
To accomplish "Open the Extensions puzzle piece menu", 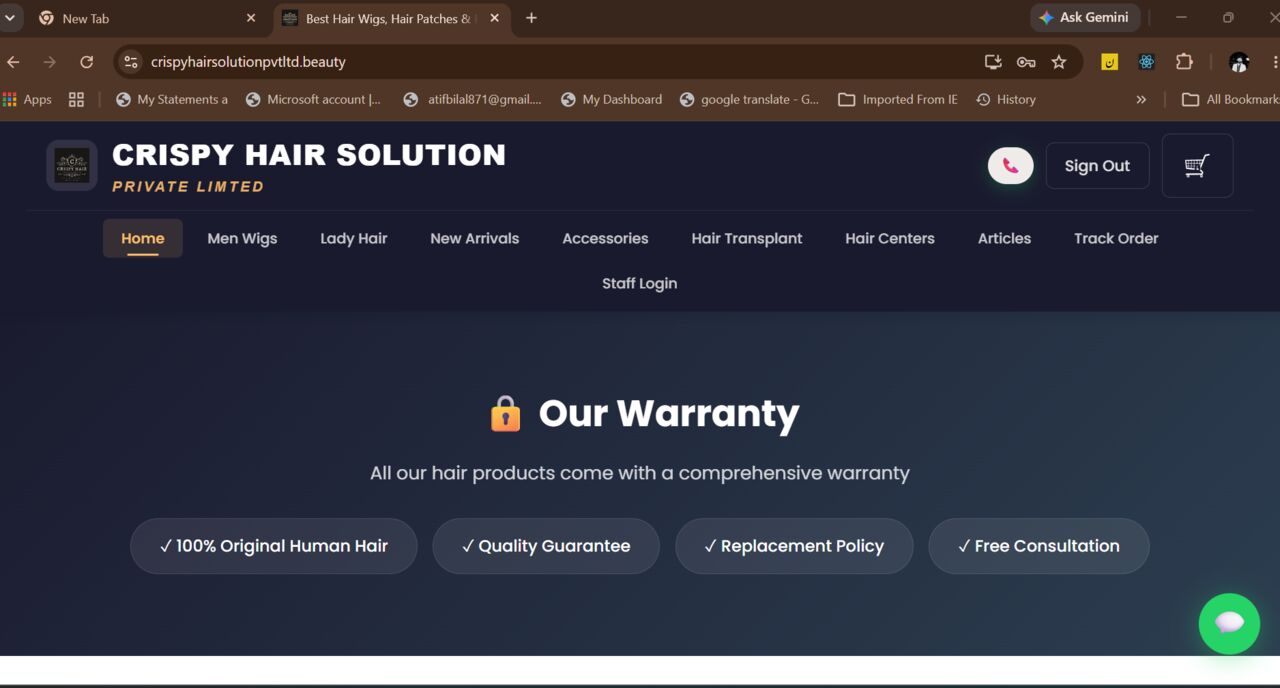I will [1184, 62].
